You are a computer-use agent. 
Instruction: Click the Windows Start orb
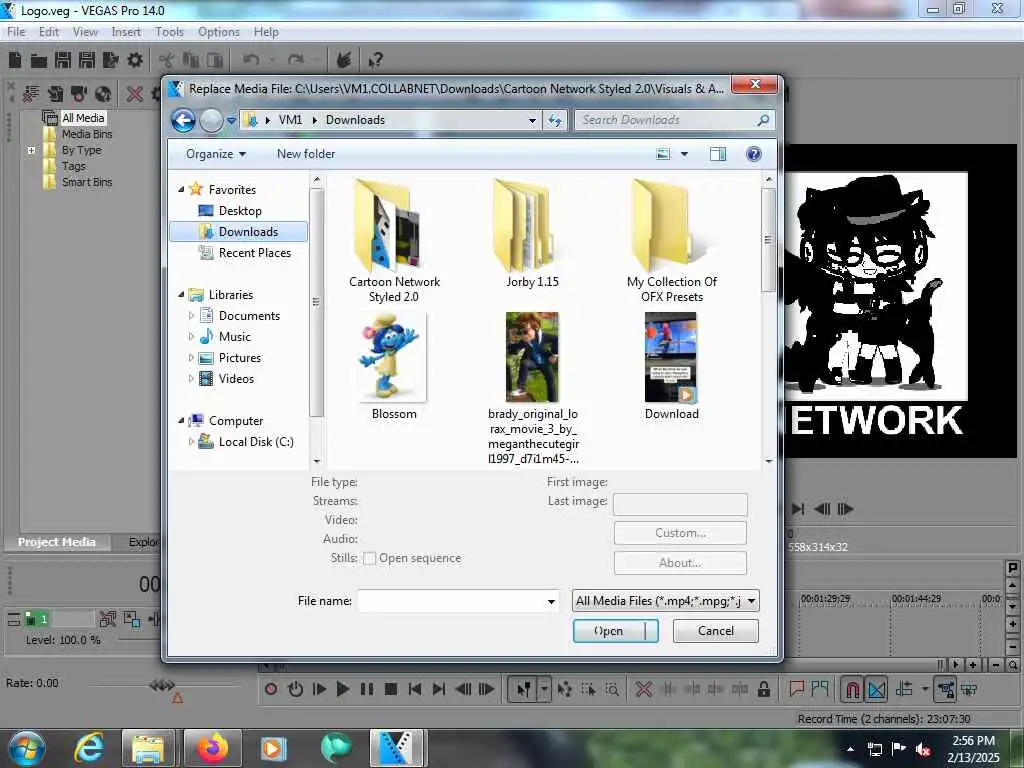(27, 748)
